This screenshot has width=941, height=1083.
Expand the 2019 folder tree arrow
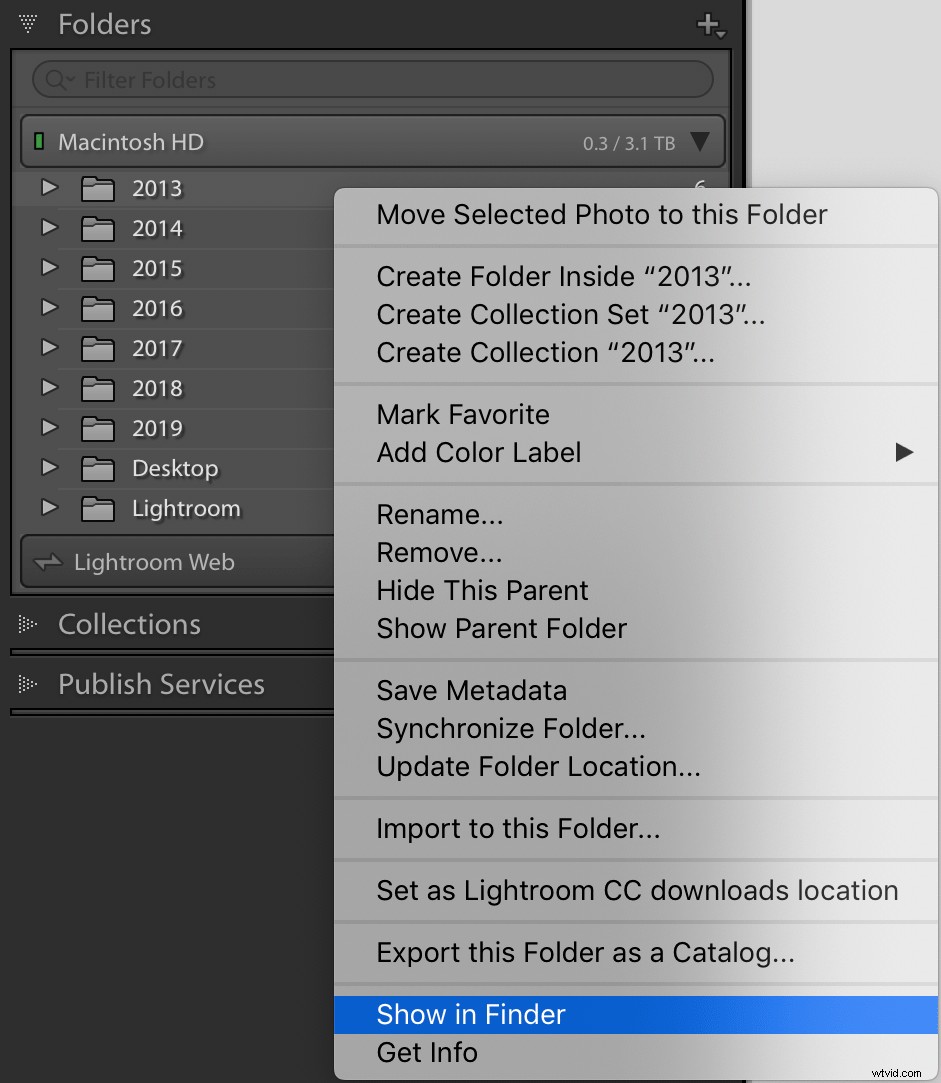tap(49, 428)
